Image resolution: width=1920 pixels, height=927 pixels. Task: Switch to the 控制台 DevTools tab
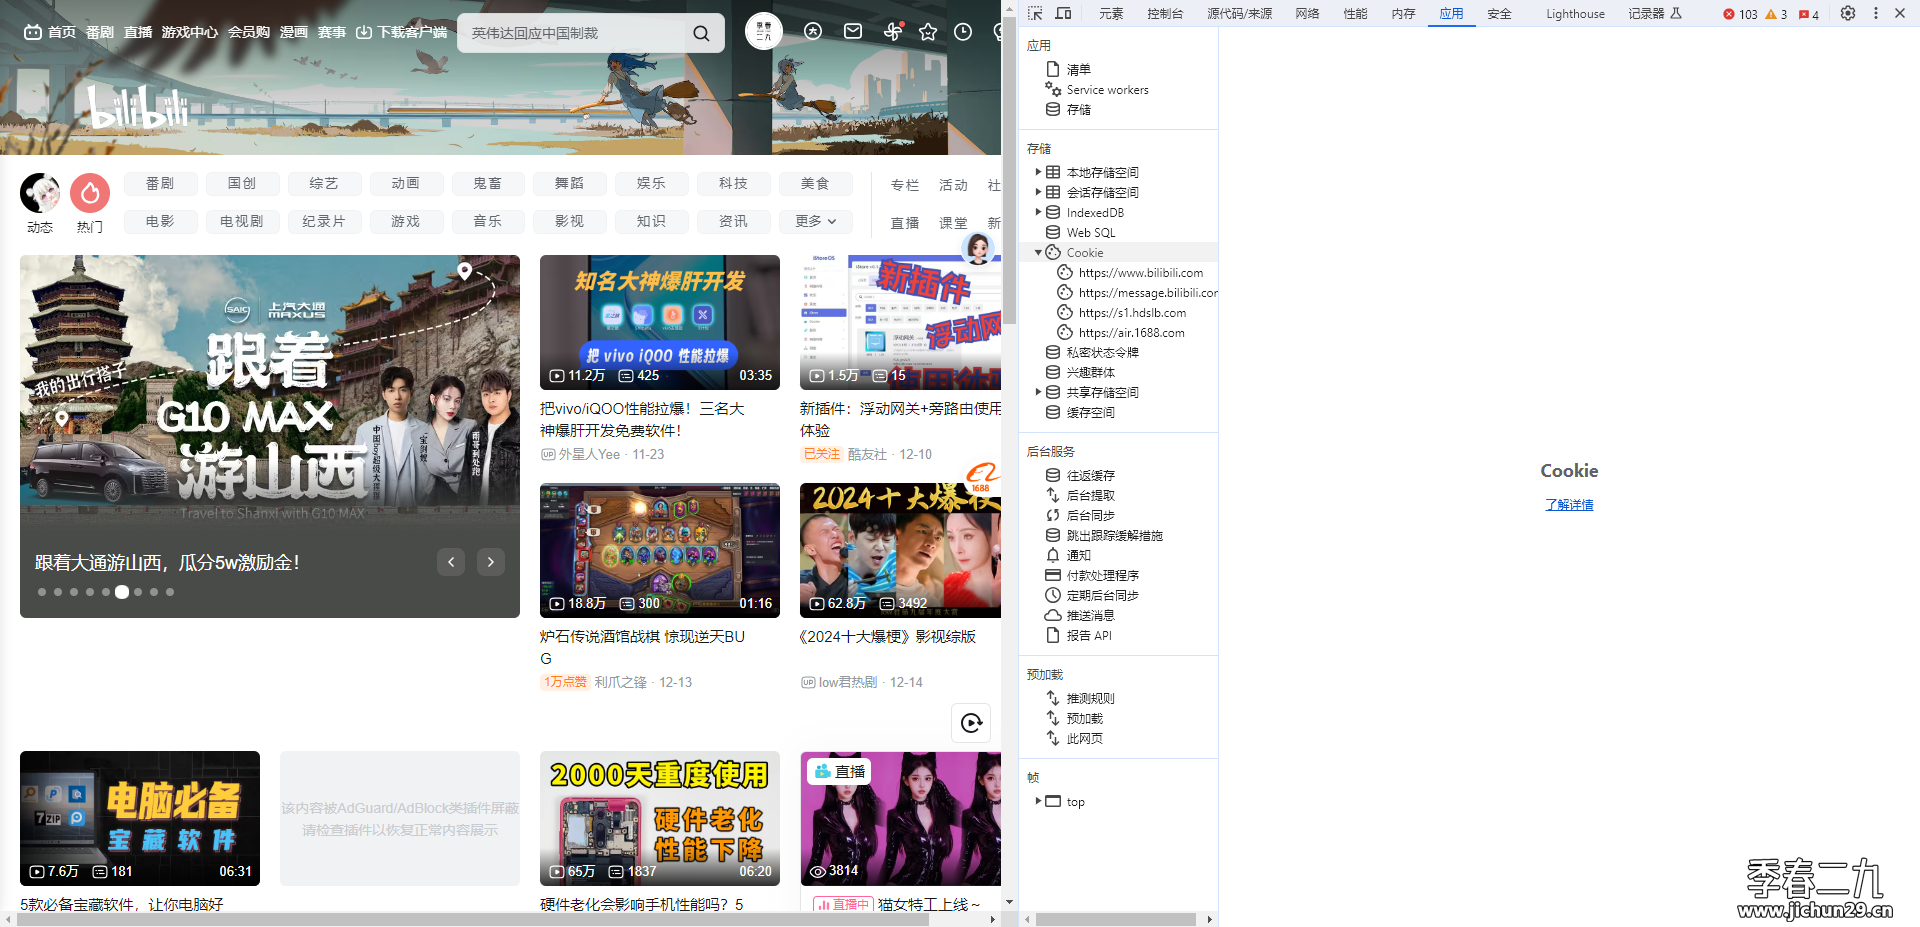[1165, 14]
